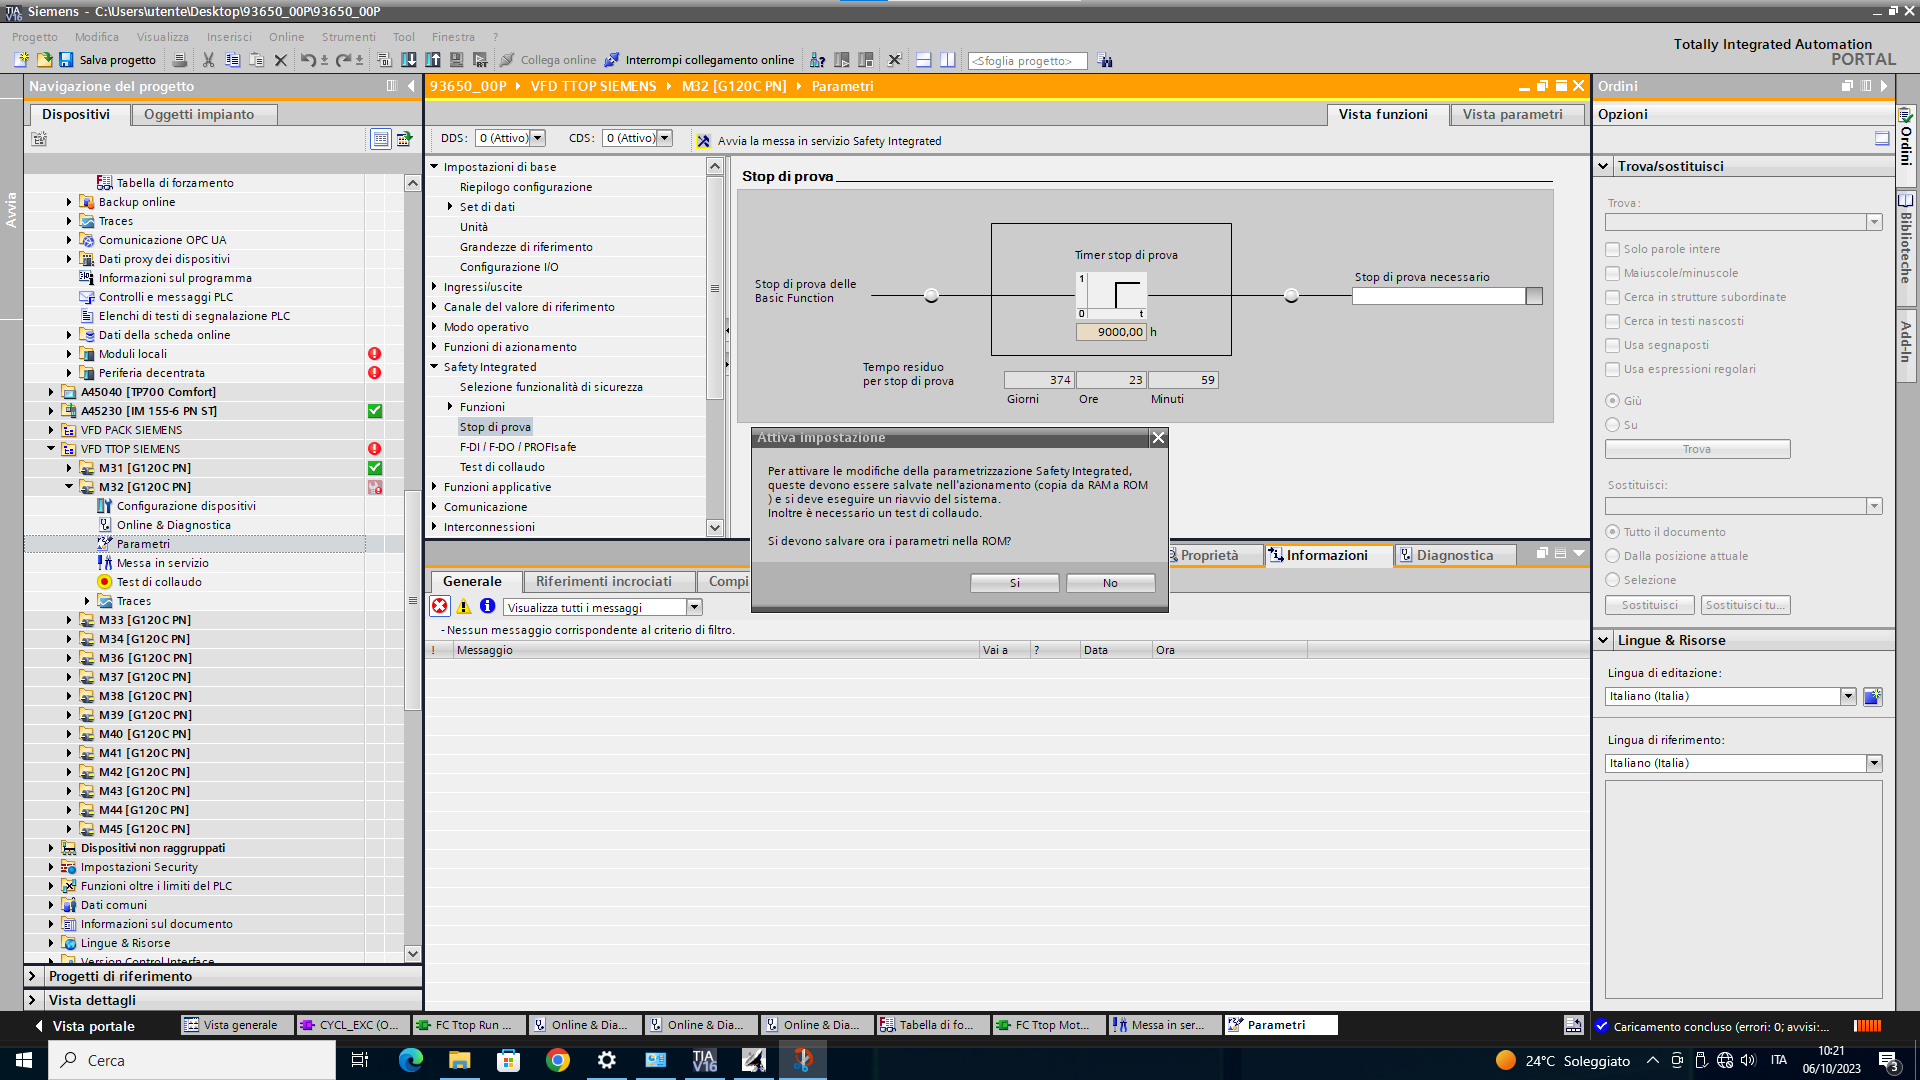Expand Funzioni applicative tree node
This screenshot has width=1920, height=1080.
435,487
